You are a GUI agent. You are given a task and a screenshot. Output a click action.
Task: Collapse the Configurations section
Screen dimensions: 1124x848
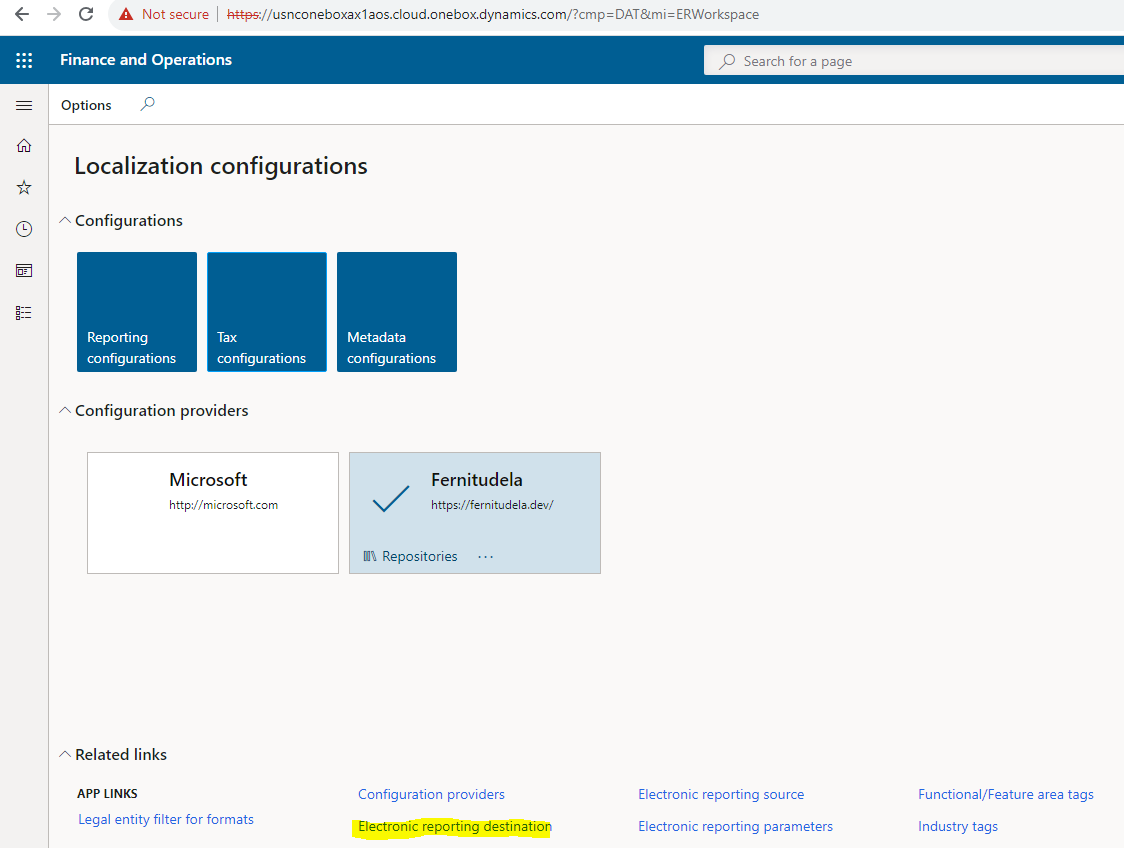pos(65,220)
